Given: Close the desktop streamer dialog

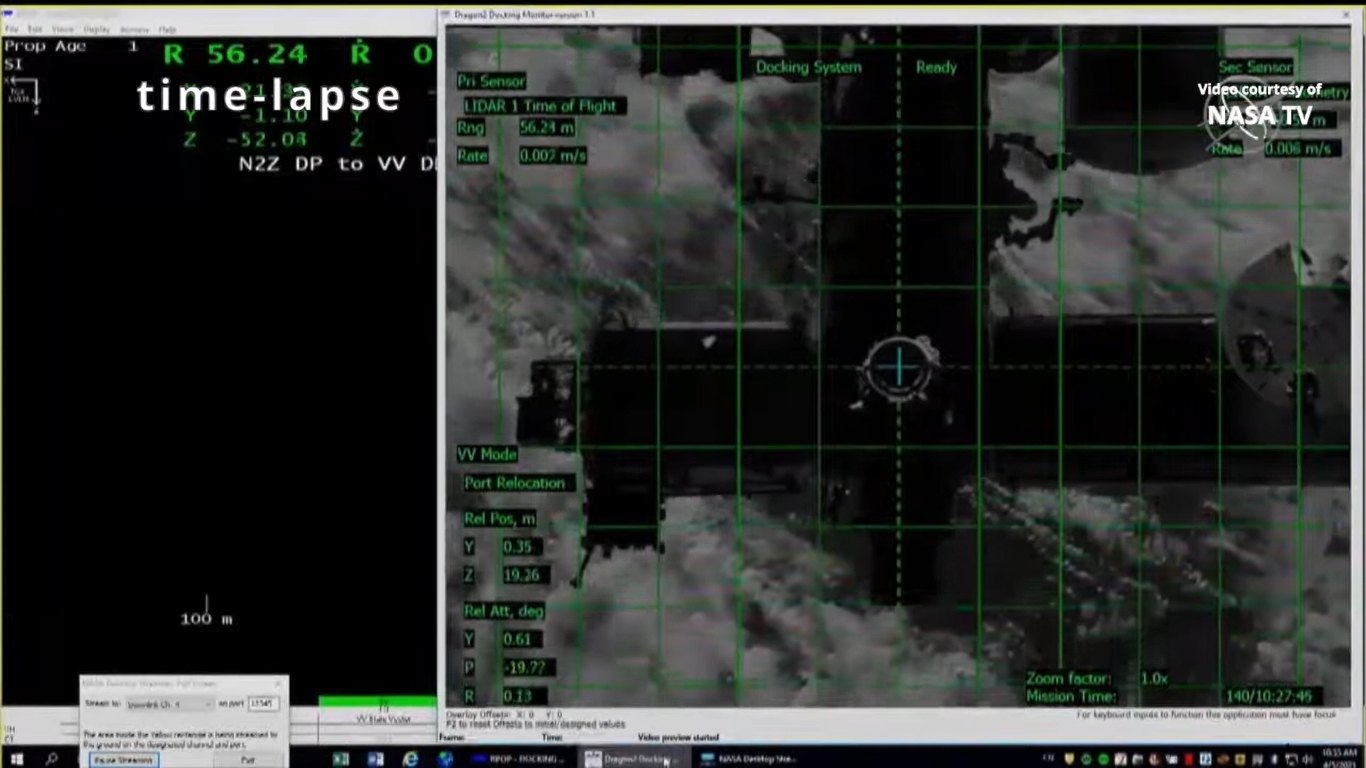Looking at the screenshot, I should (x=278, y=684).
